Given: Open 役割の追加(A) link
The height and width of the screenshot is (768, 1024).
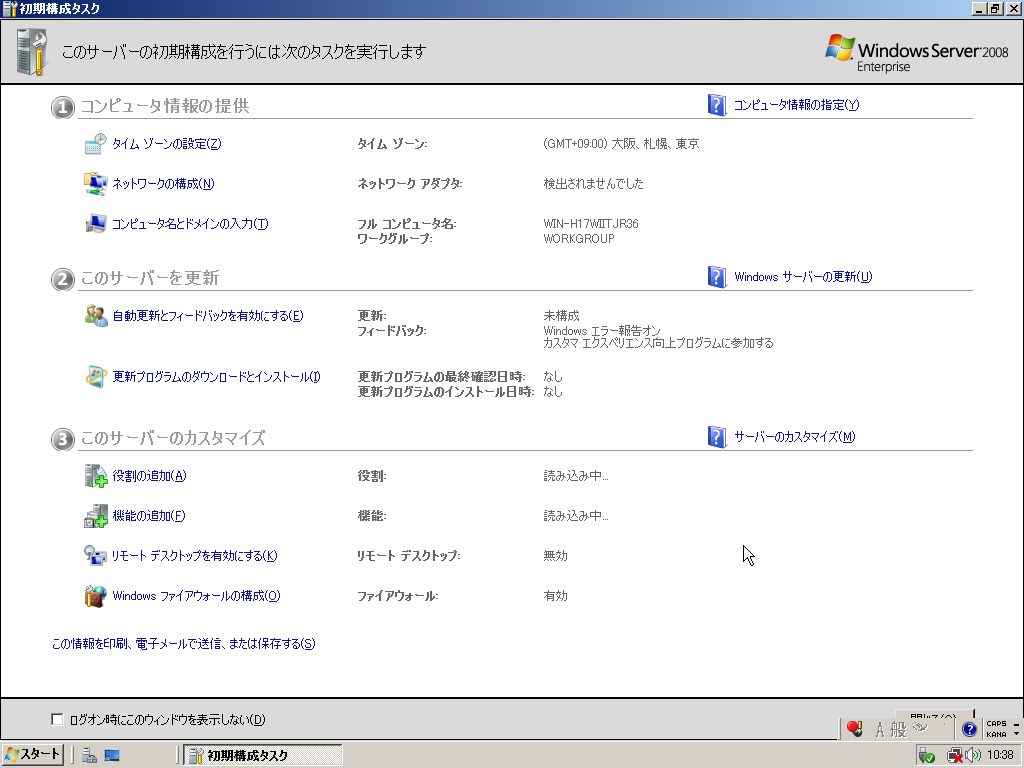Looking at the screenshot, I should pyautogui.click(x=149, y=475).
